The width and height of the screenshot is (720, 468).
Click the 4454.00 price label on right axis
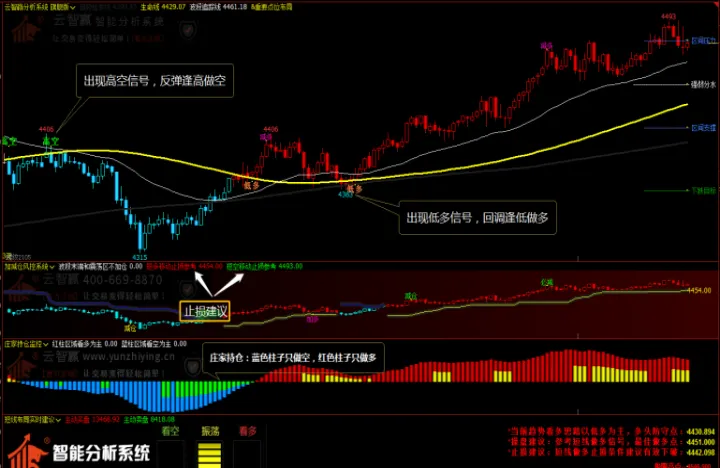[698, 290]
